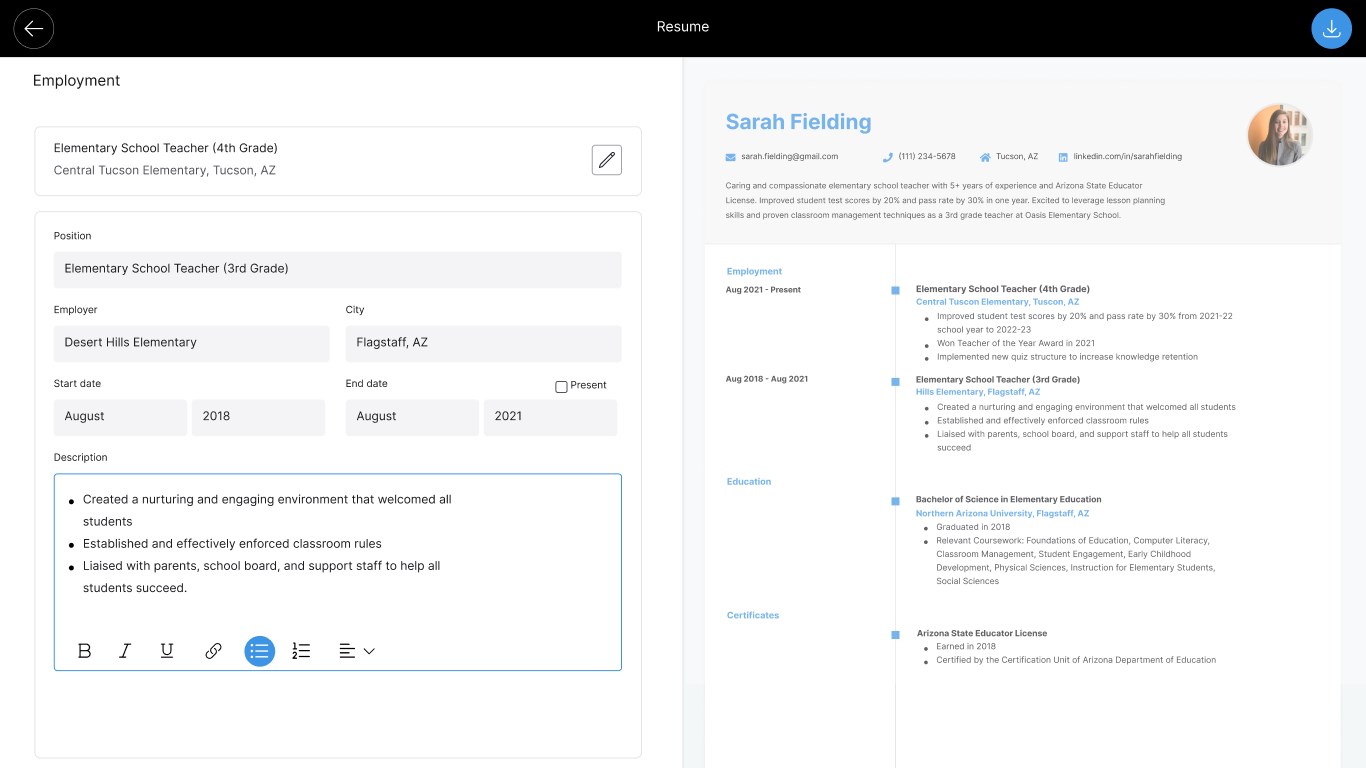Go back using the arrow button
1366x768 pixels.
click(34, 29)
